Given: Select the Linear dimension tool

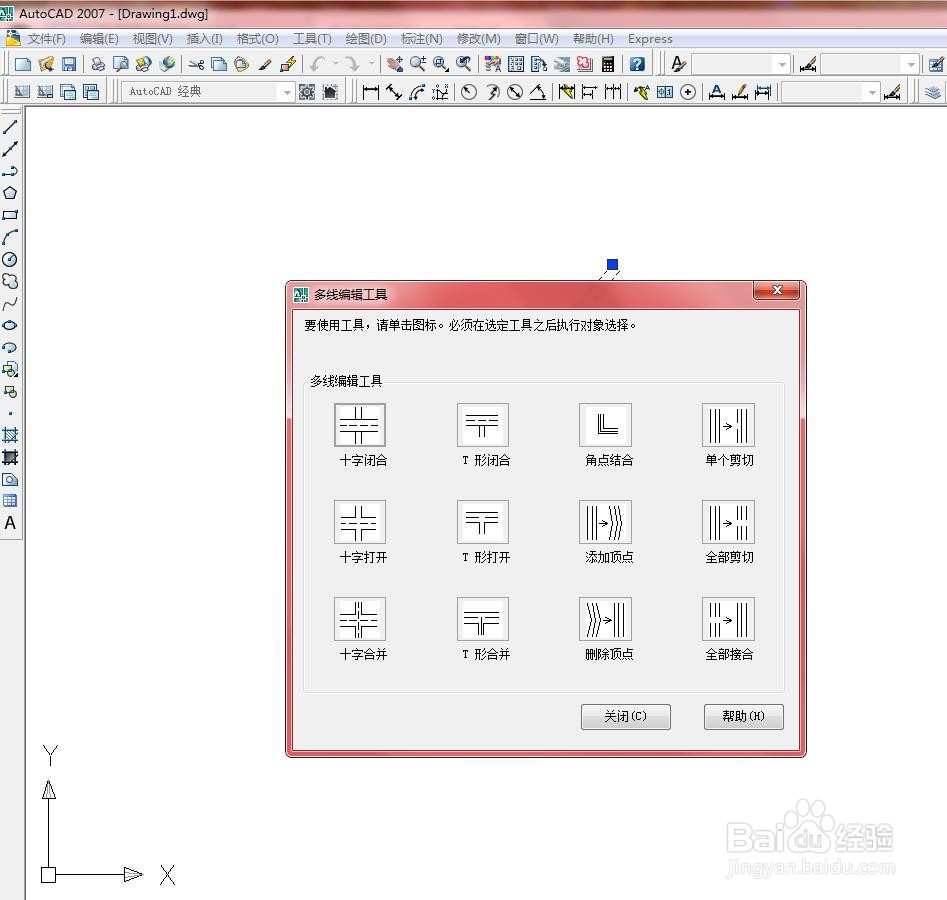Looking at the screenshot, I should point(370,92).
